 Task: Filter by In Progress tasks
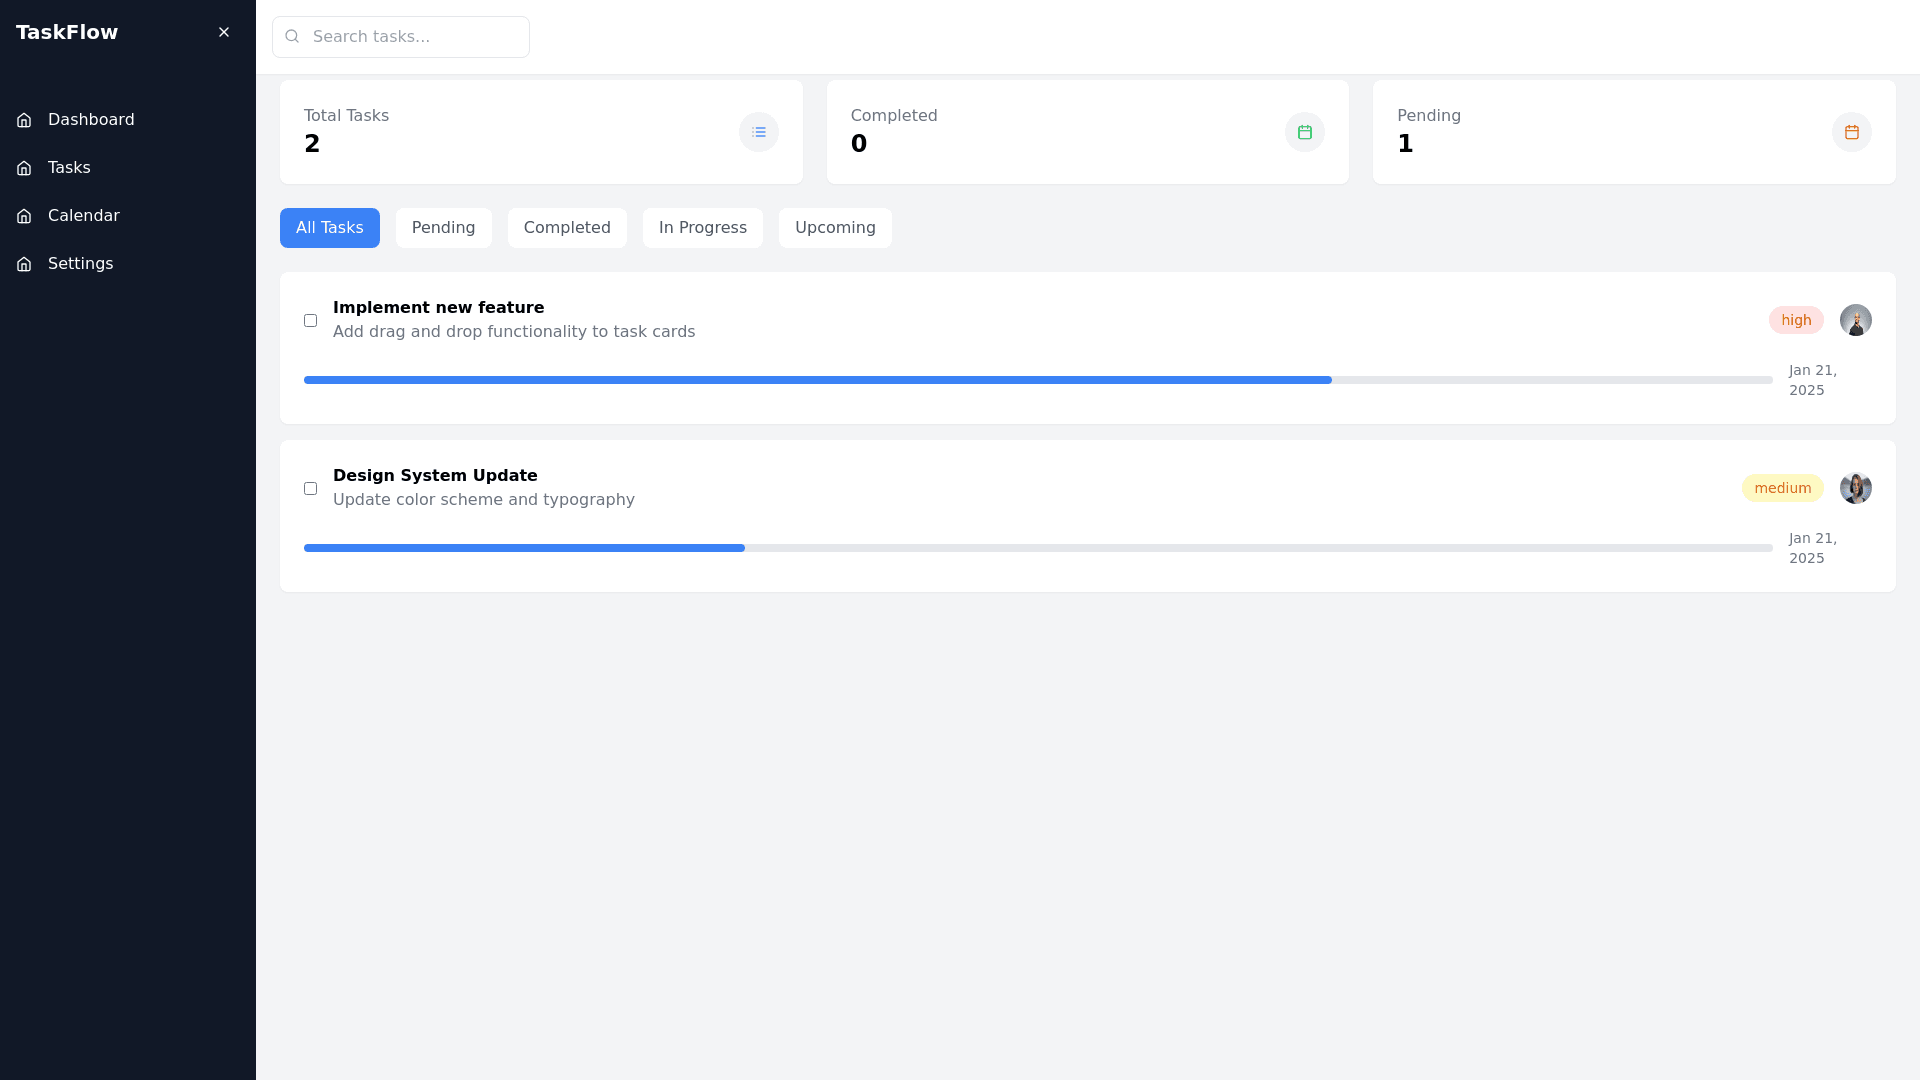click(703, 228)
